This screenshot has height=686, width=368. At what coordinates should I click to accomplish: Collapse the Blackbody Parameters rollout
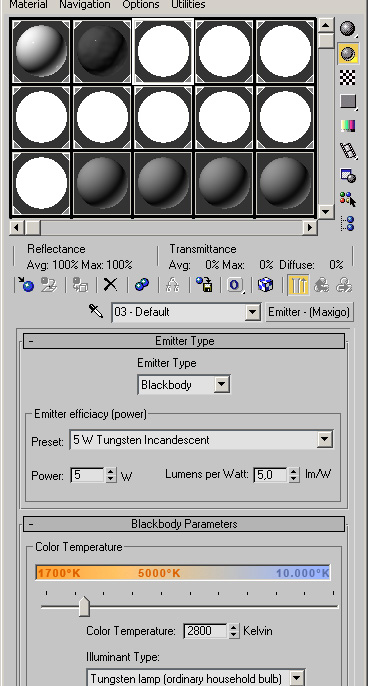click(x=184, y=524)
